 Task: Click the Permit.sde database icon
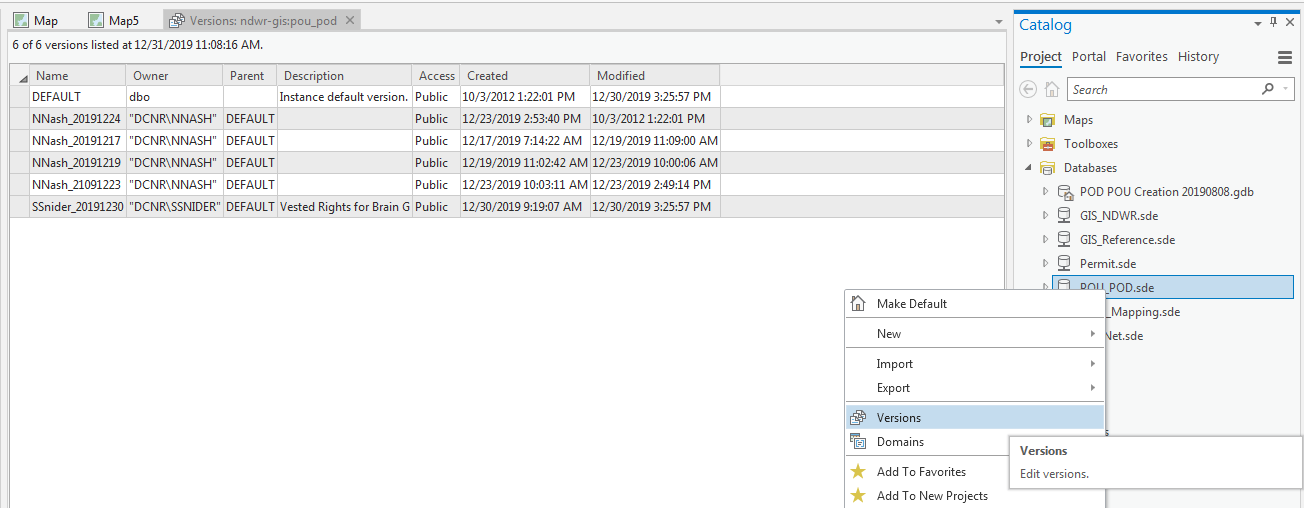[x=1065, y=264]
